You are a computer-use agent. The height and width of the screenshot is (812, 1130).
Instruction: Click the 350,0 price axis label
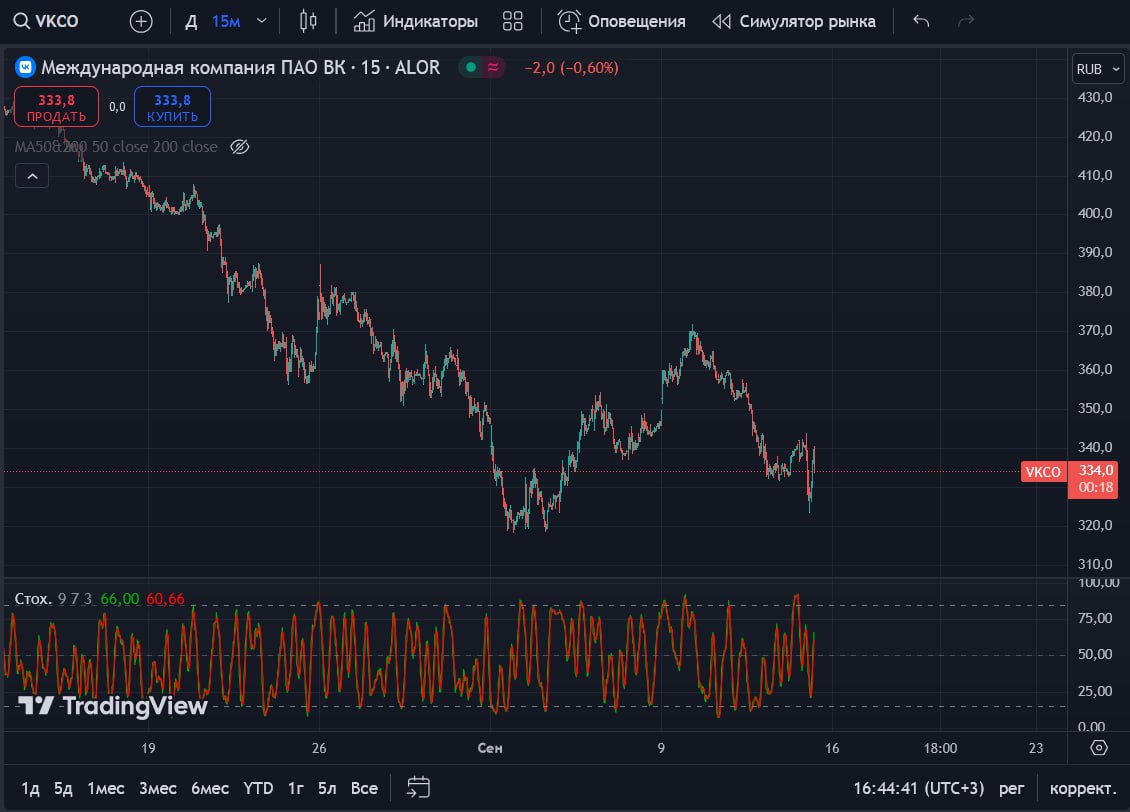[1095, 408]
